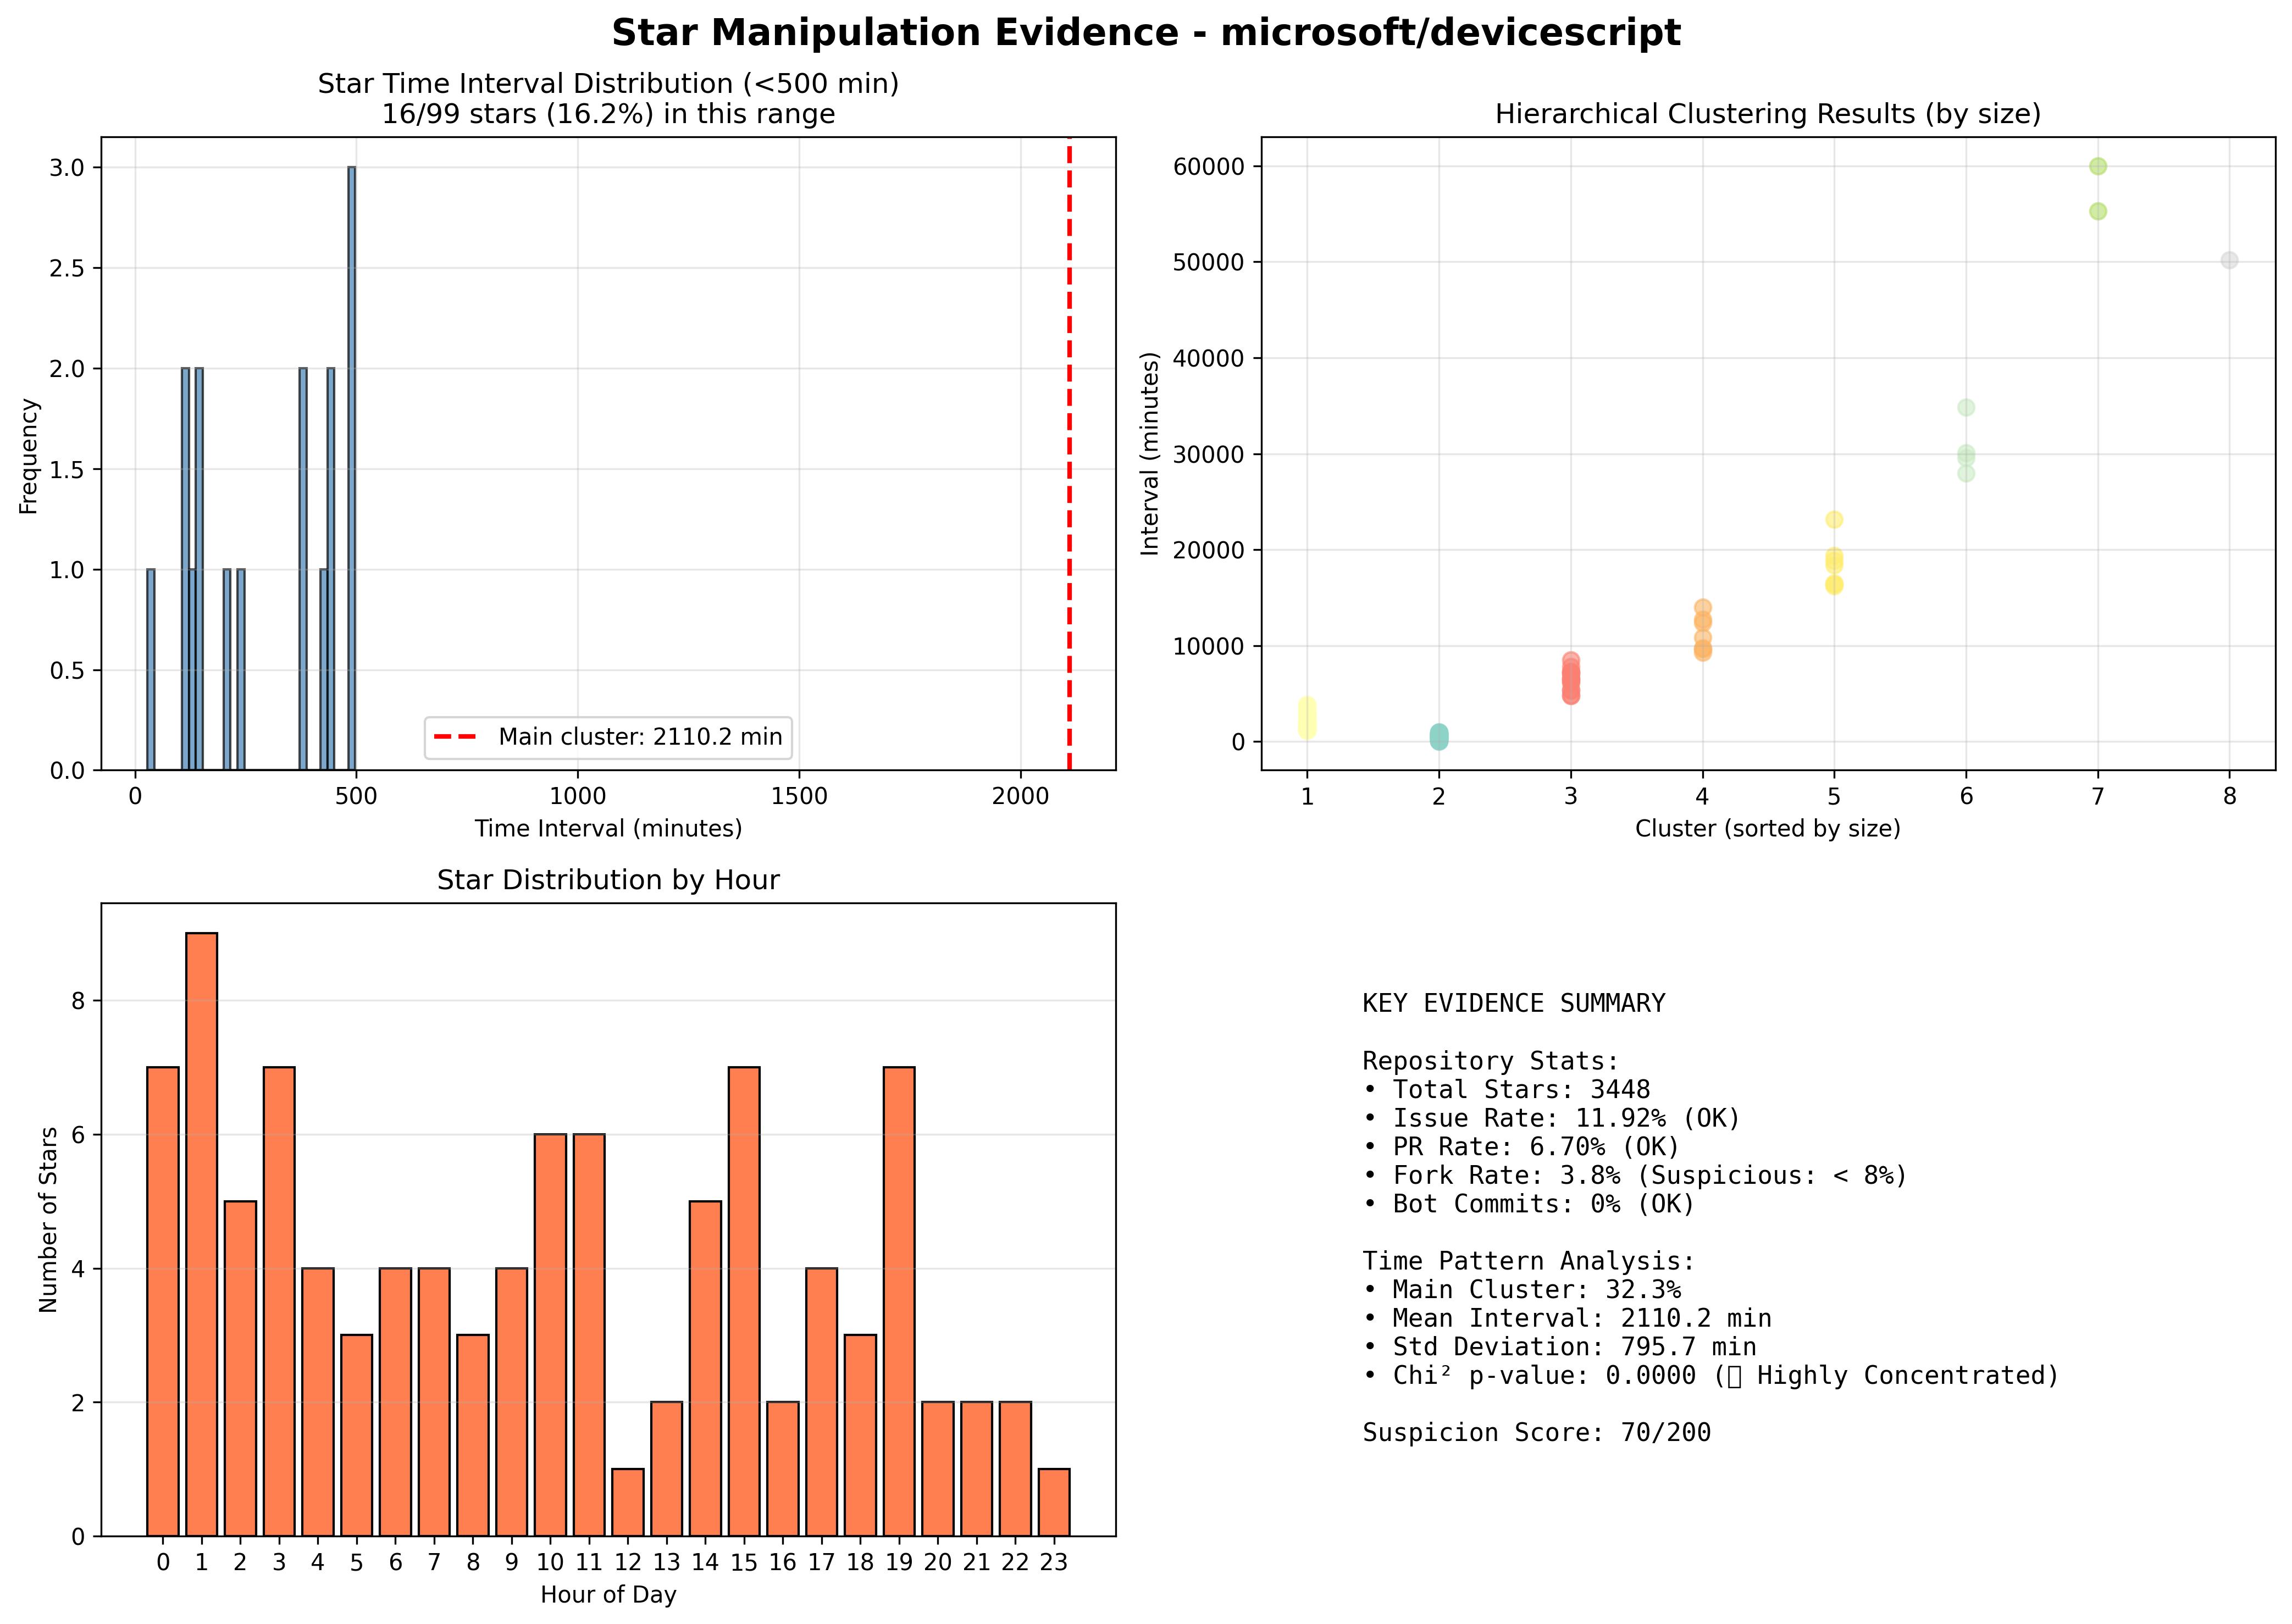The width and height of the screenshot is (2292, 1624).
Task: Click the highest green cluster 7 point near 60000
Action: pos(2098,166)
